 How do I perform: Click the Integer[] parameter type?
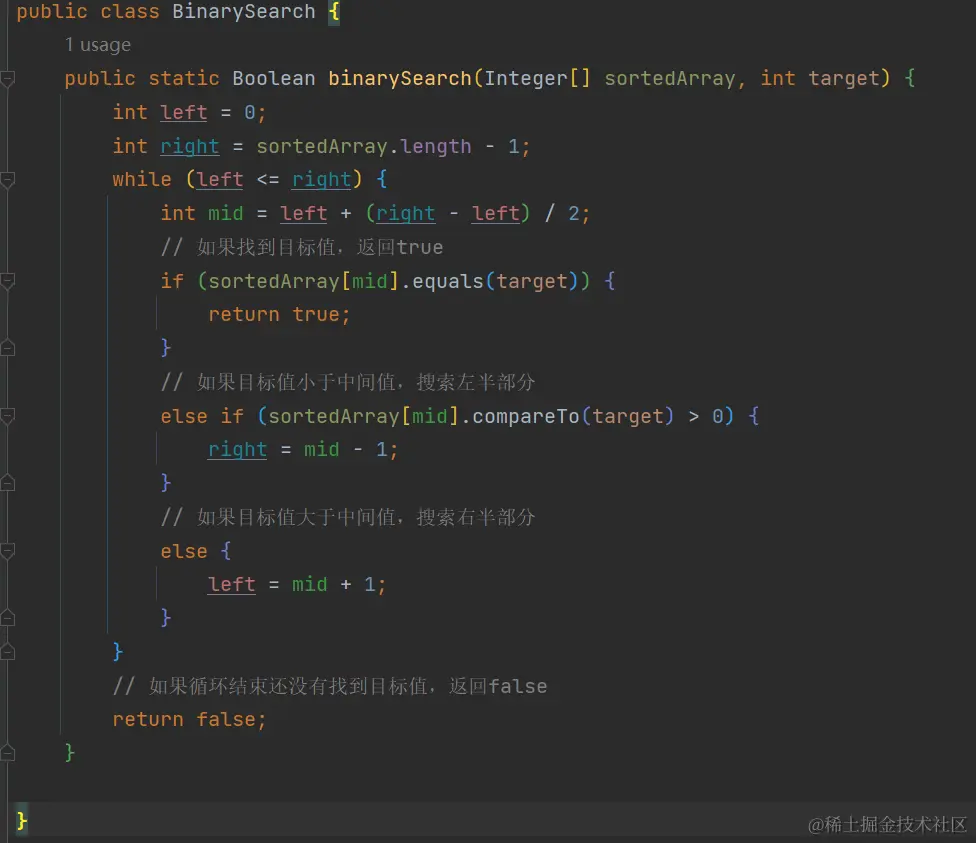tap(537, 78)
